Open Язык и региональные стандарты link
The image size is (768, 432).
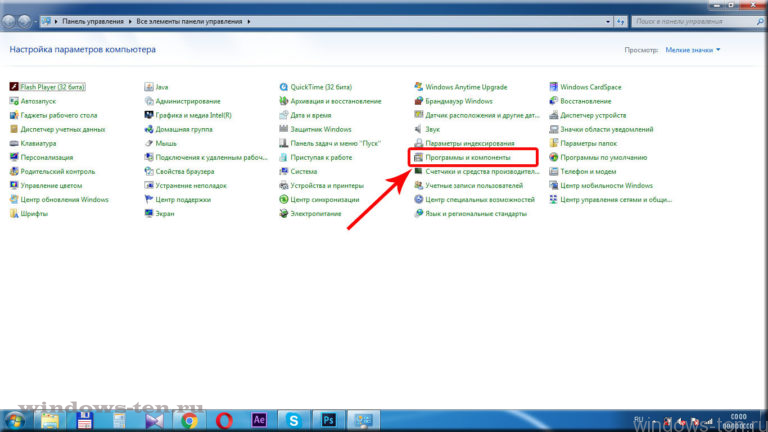(x=476, y=214)
